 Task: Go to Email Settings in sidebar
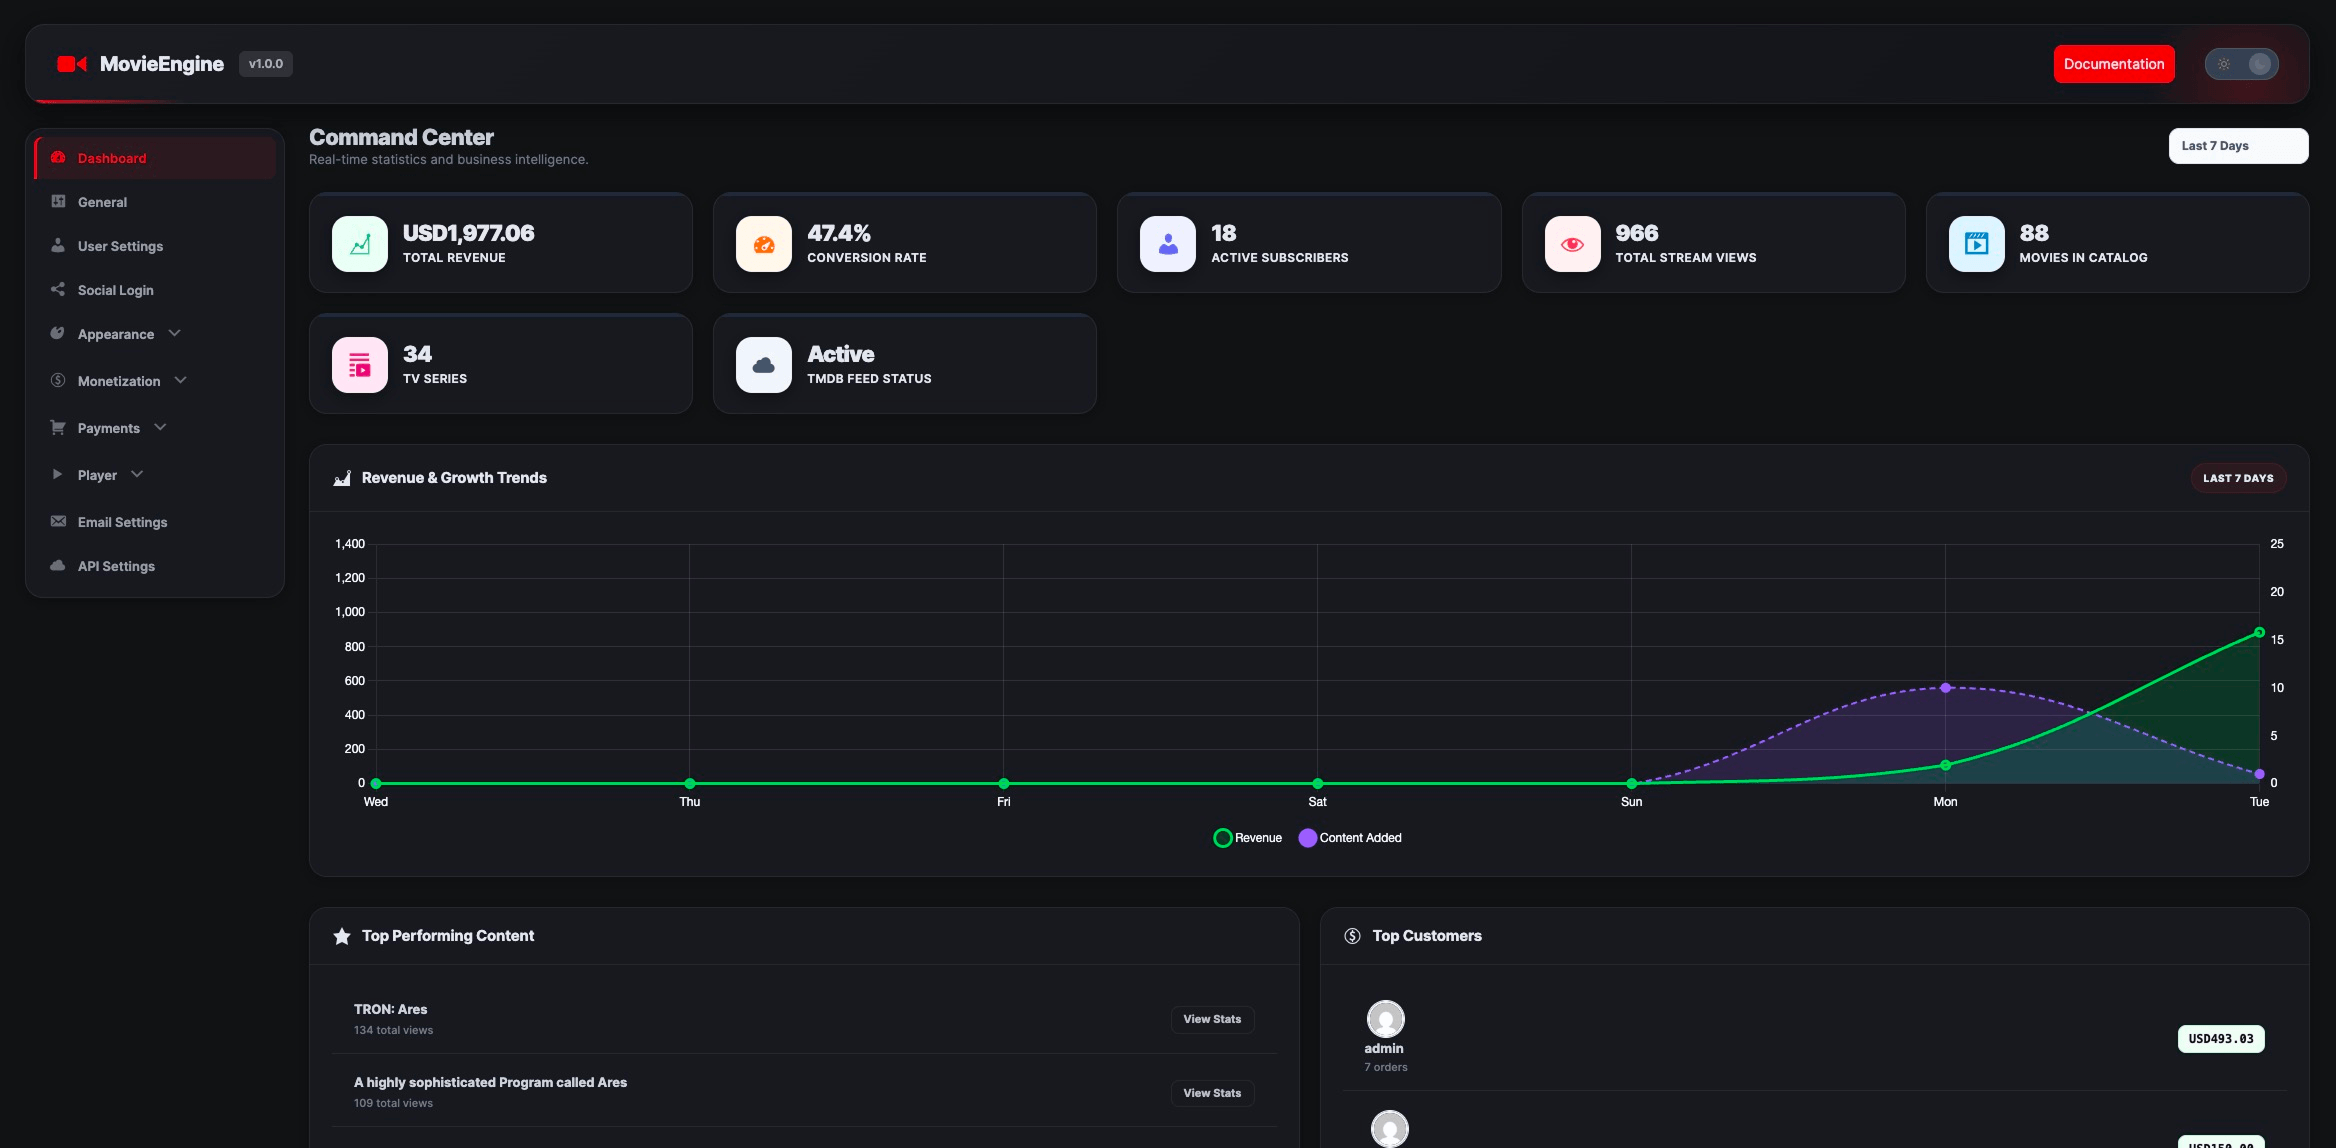pyautogui.click(x=122, y=522)
